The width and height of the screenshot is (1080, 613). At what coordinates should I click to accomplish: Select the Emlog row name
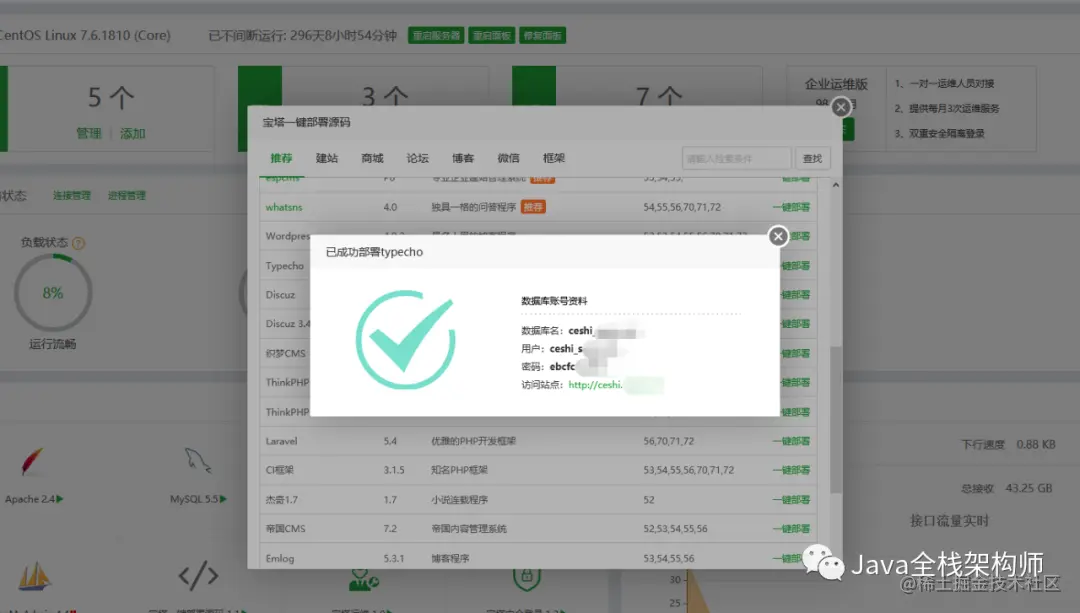click(280, 558)
